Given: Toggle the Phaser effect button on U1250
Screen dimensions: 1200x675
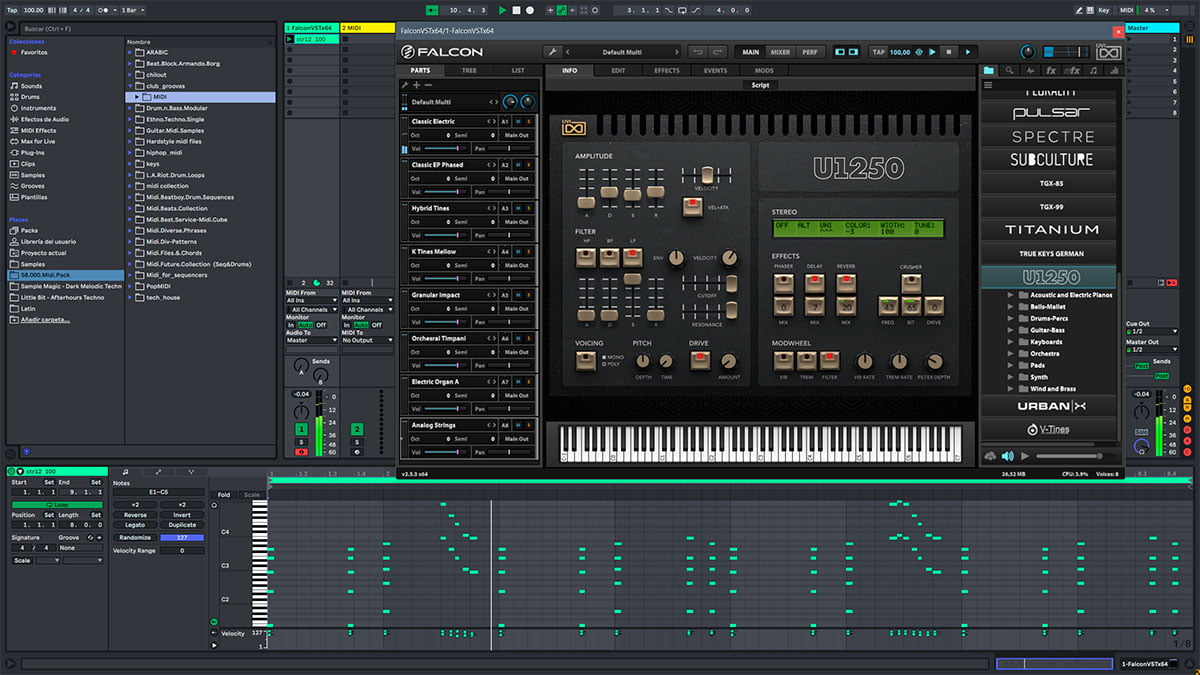Looking at the screenshot, I should tap(783, 282).
